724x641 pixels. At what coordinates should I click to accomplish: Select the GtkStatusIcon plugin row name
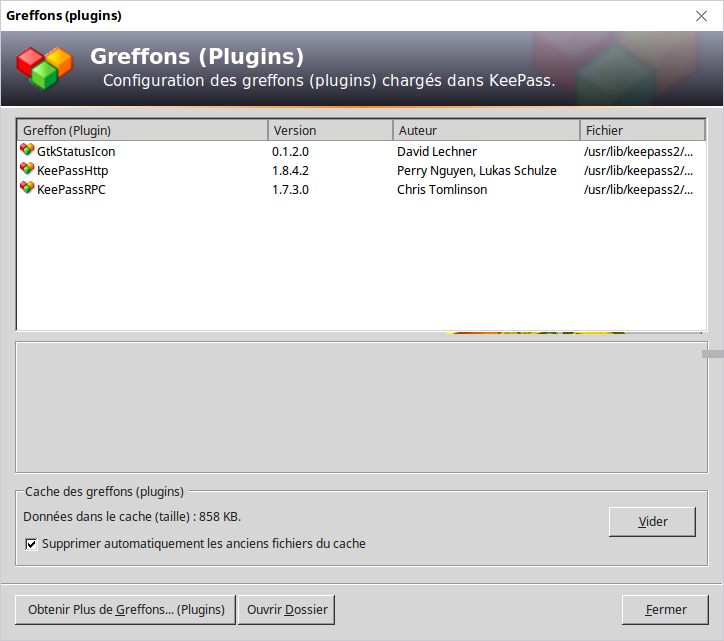[76, 152]
